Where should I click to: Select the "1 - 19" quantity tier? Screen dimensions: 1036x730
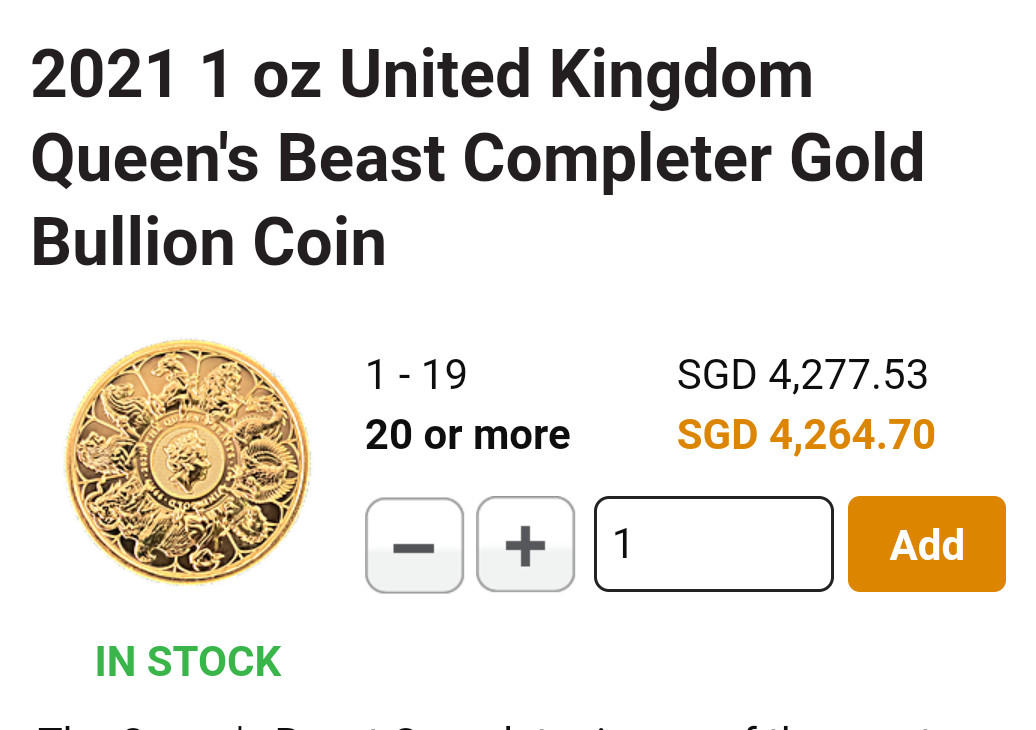(x=416, y=376)
